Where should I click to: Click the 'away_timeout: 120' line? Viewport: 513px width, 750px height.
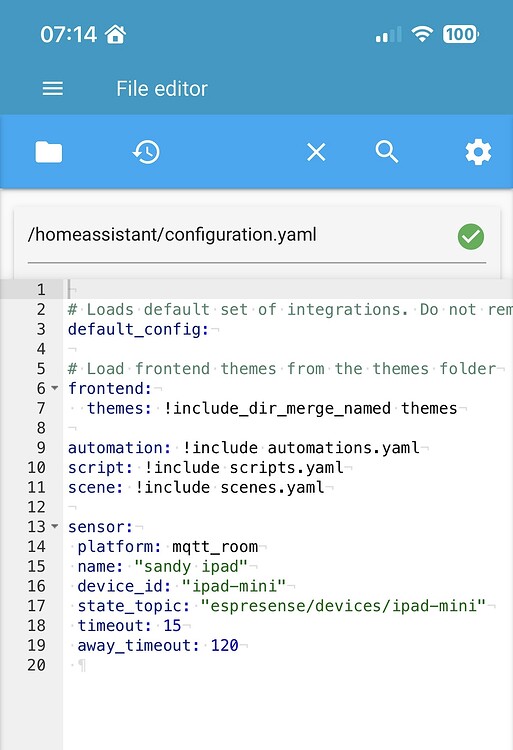point(158,645)
